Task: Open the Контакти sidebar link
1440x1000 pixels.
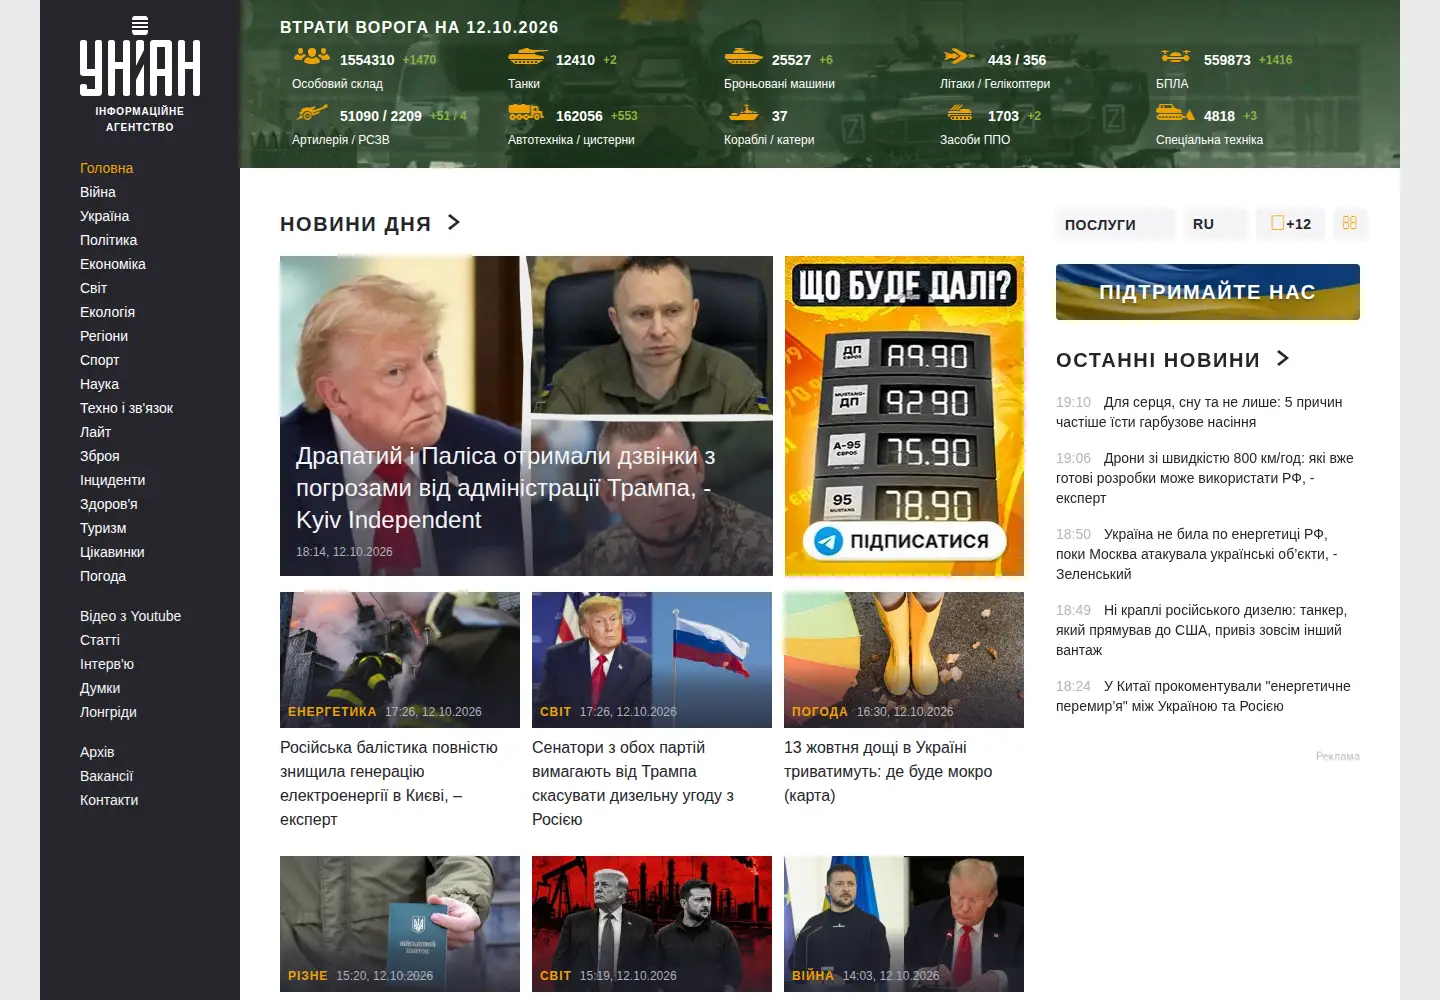Action: (109, 800)
